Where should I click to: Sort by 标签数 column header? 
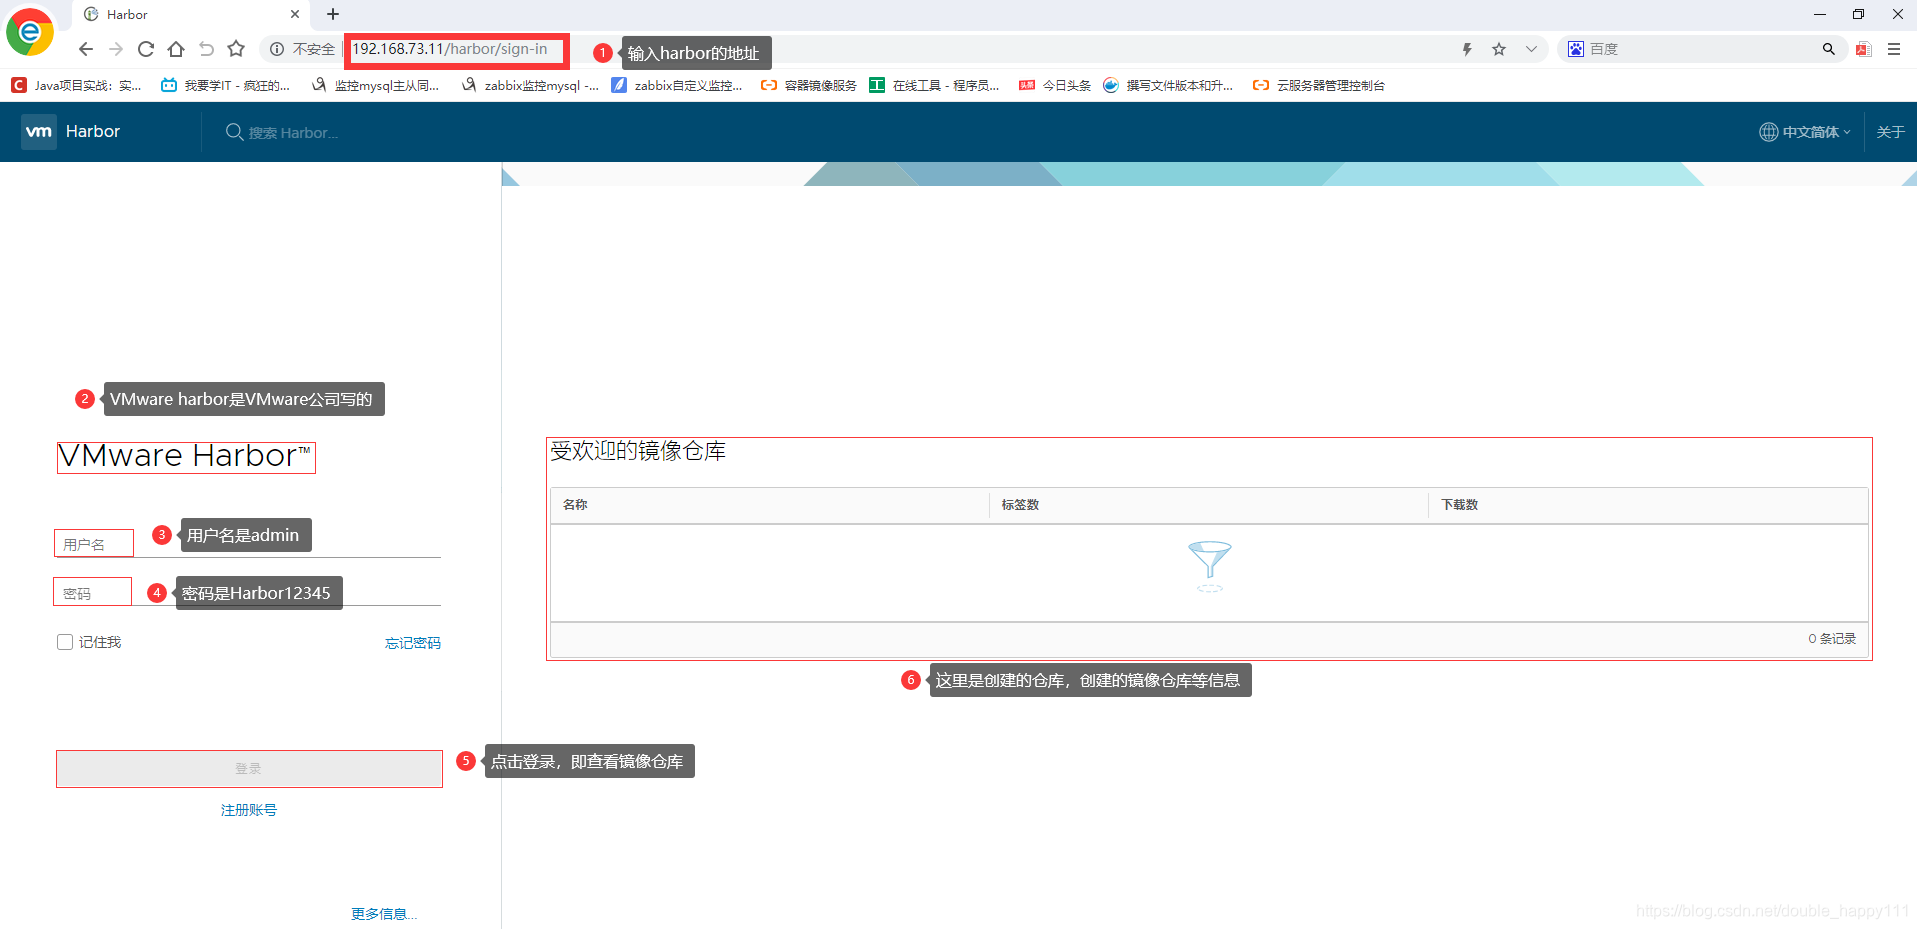1020,505
